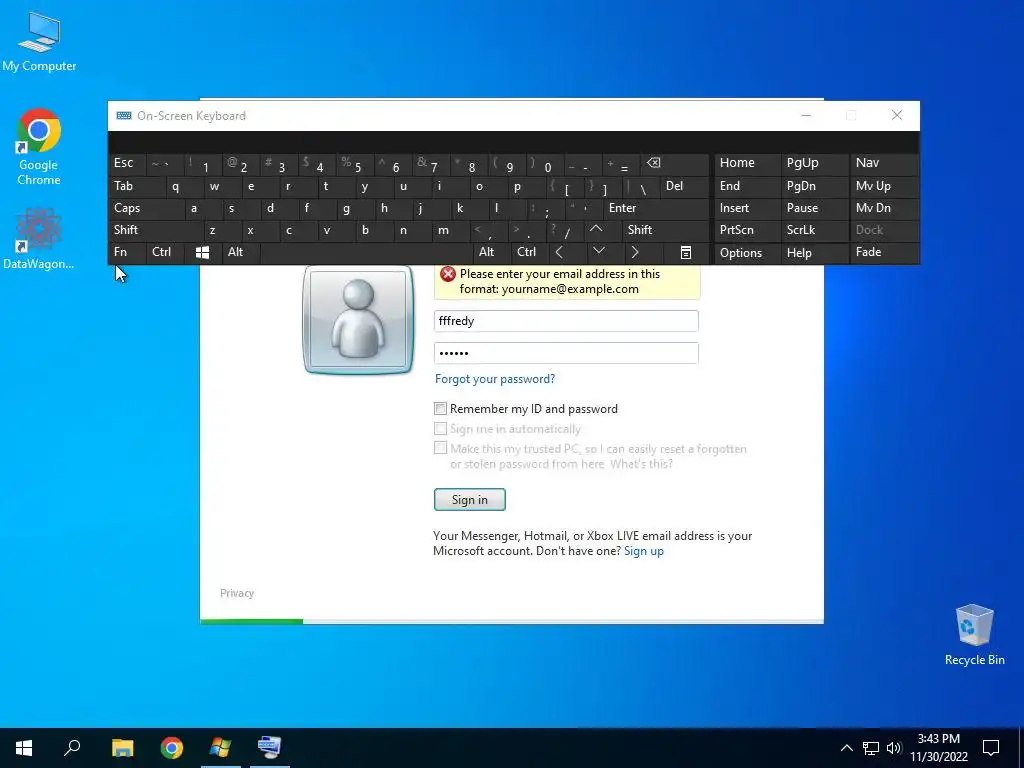Image resolution: width=1024 pixels, height=768 pixels.
Task: Tap the context menu key on the on-screen keyboard
Action: [x=686, y=253]
